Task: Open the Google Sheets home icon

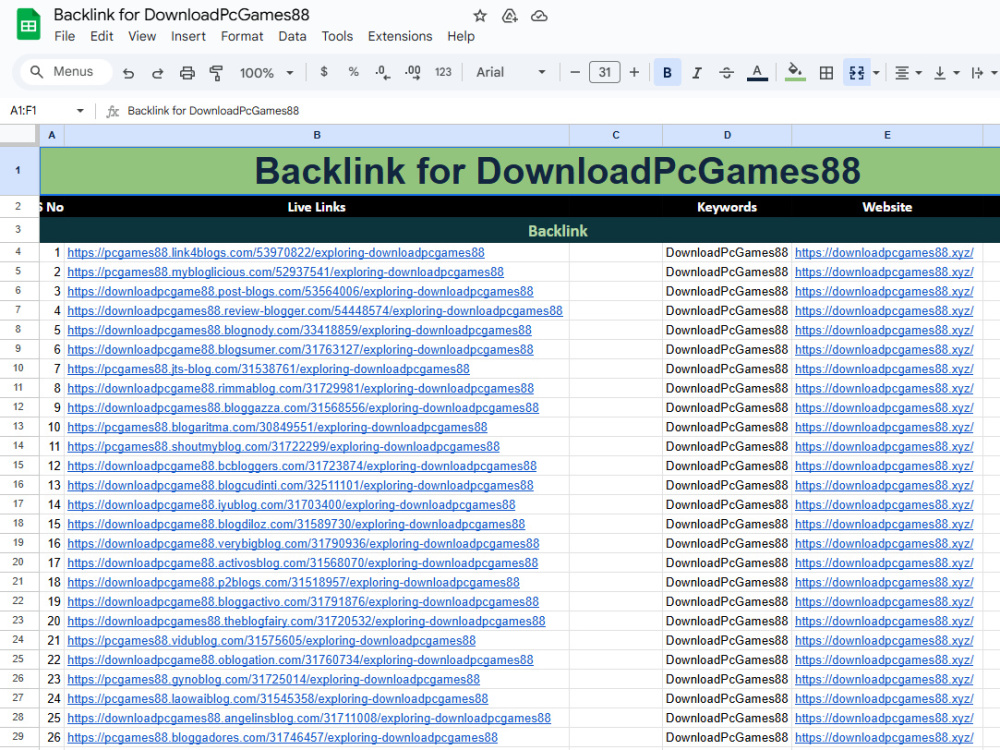Action: (x=28, y=25)
